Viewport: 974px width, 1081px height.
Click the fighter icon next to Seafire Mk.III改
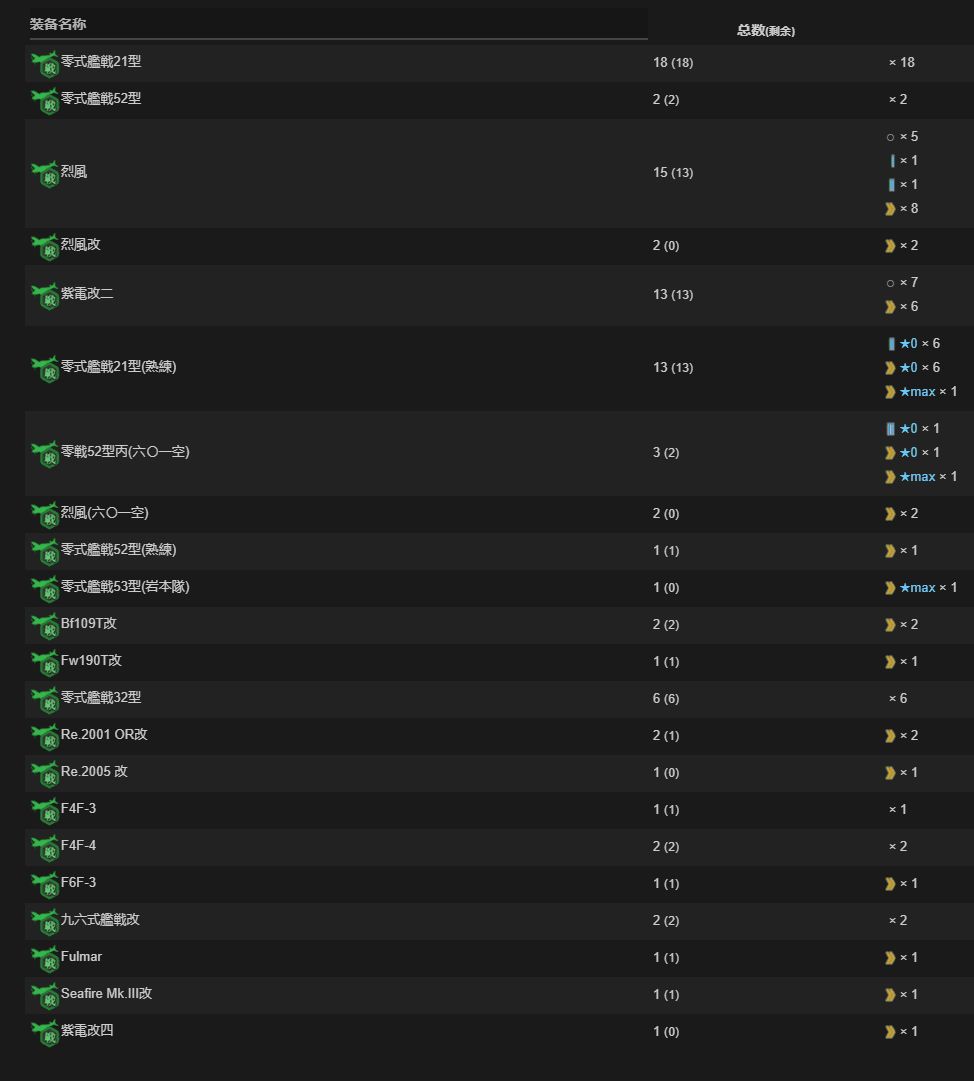45,996
